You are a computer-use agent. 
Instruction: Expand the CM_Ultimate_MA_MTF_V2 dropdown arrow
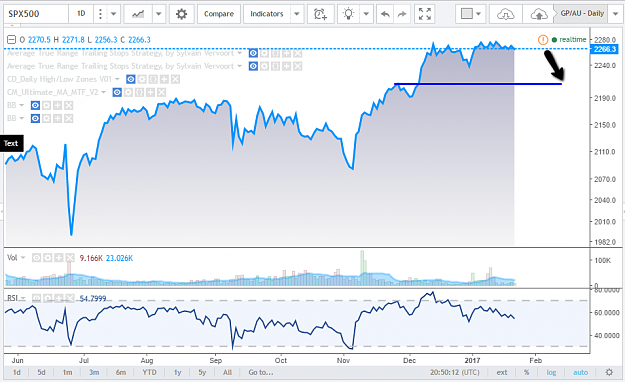104,93
